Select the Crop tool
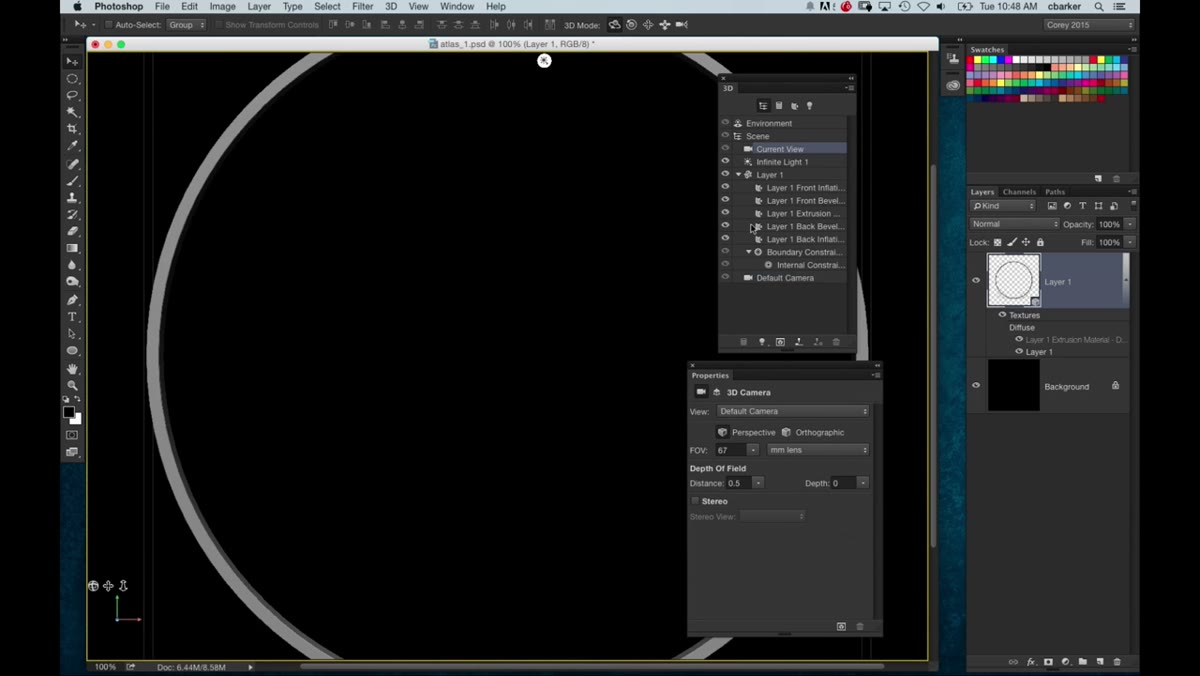This screenshot has height=676, width=1200. (72, 129)
